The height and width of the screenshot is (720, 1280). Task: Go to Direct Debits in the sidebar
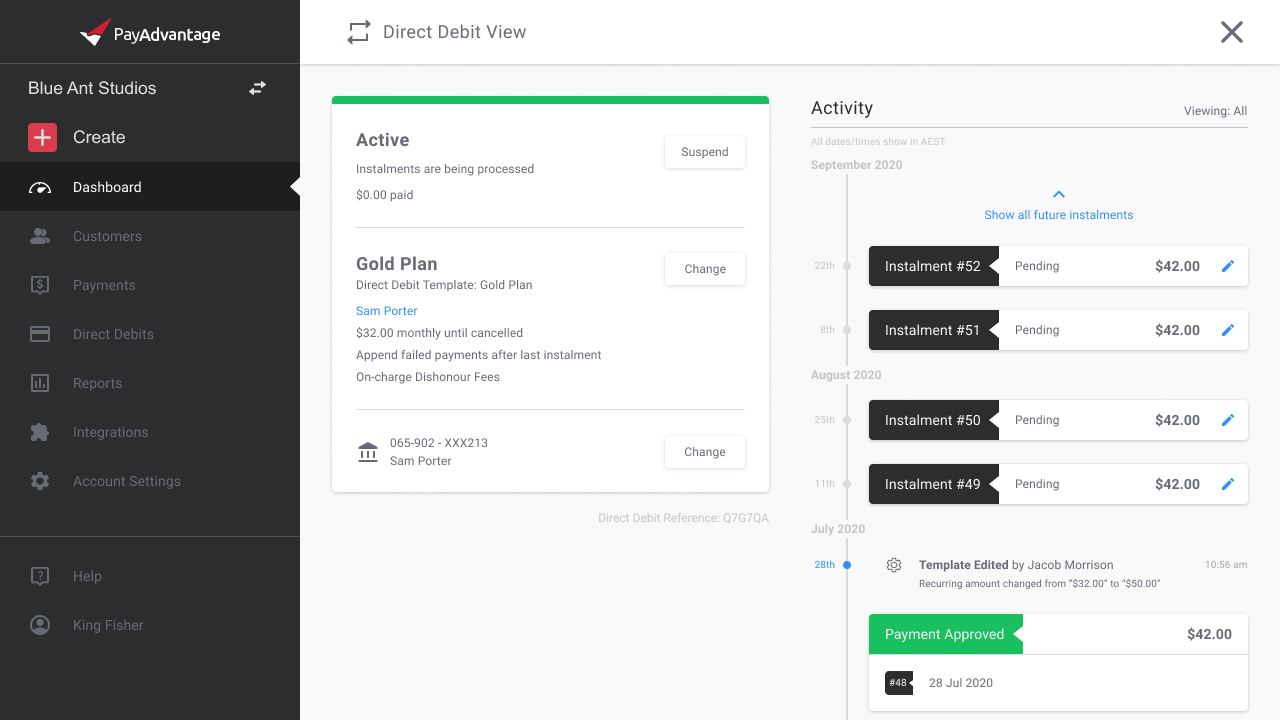[113, 334]
